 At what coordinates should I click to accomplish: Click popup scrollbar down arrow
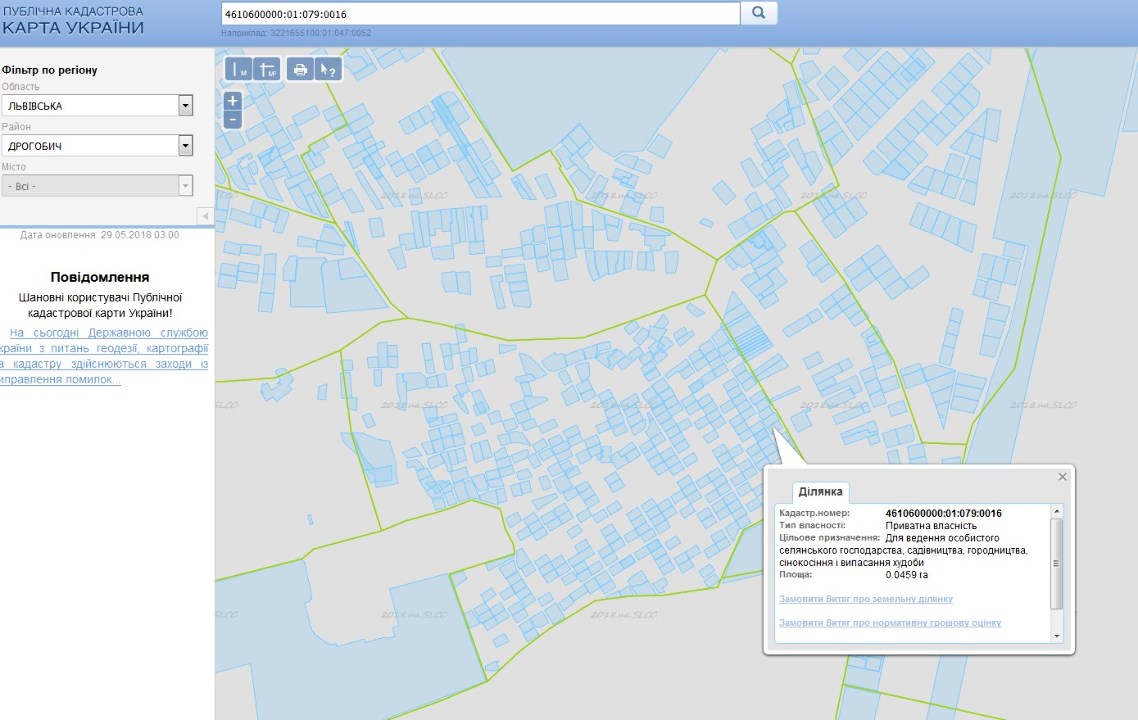1057,635
